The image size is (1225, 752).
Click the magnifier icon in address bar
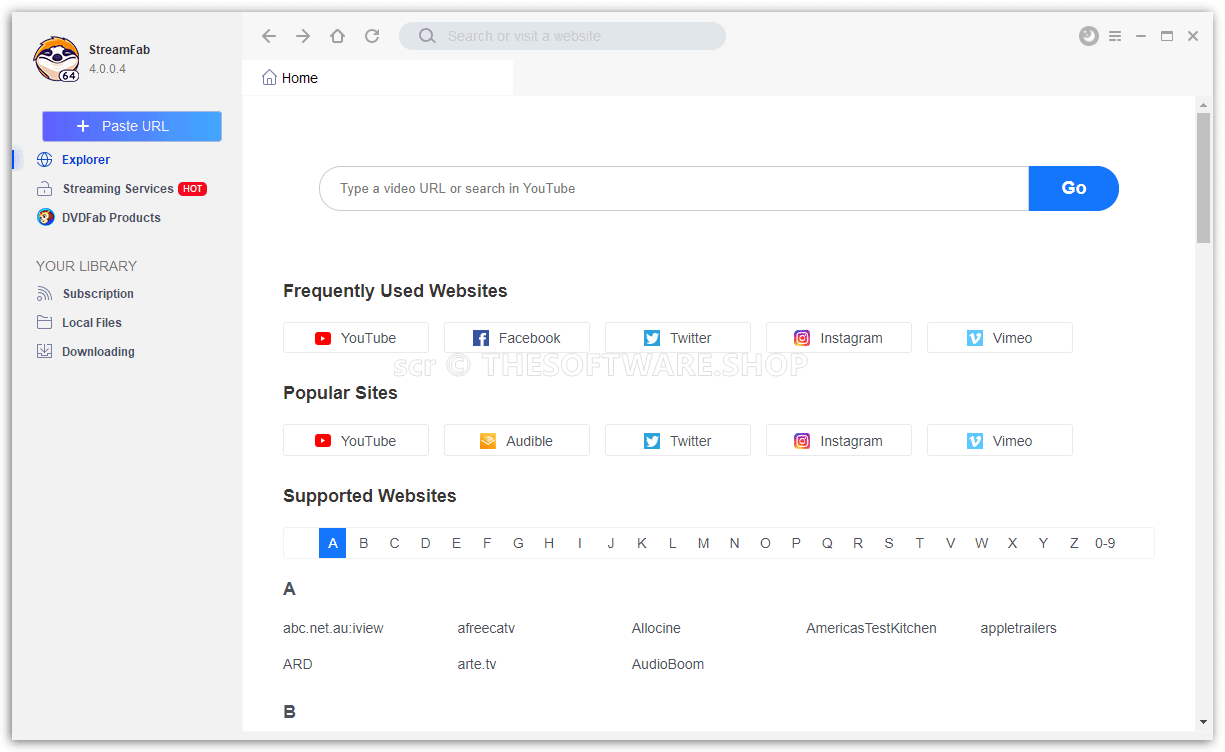(427, 36)
